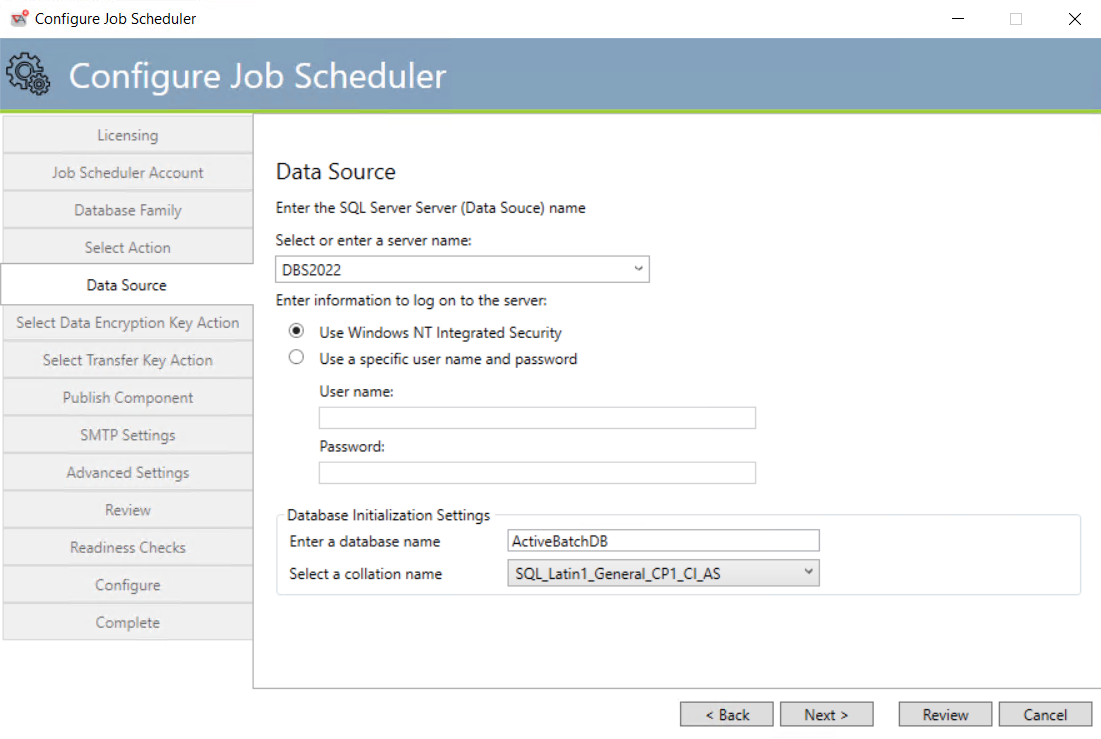The height and width of the screenshot is (739, 1101).
Task: Close the Configure Job Scheduler window
Action: [1074, 19]
